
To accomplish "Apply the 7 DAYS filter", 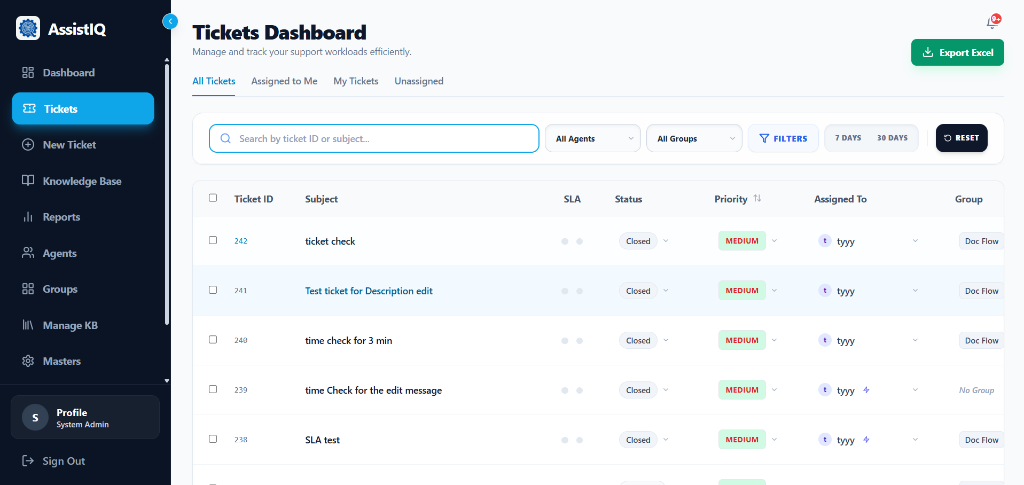I will (848, 138).
